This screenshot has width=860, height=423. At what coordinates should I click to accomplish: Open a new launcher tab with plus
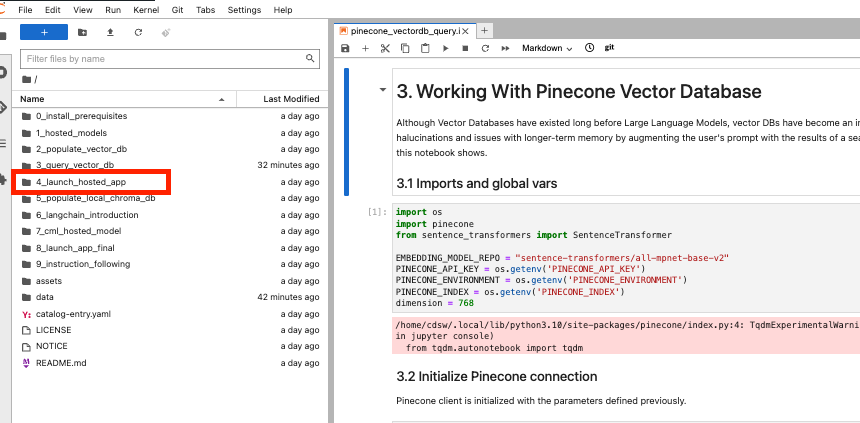pos(484,31)
